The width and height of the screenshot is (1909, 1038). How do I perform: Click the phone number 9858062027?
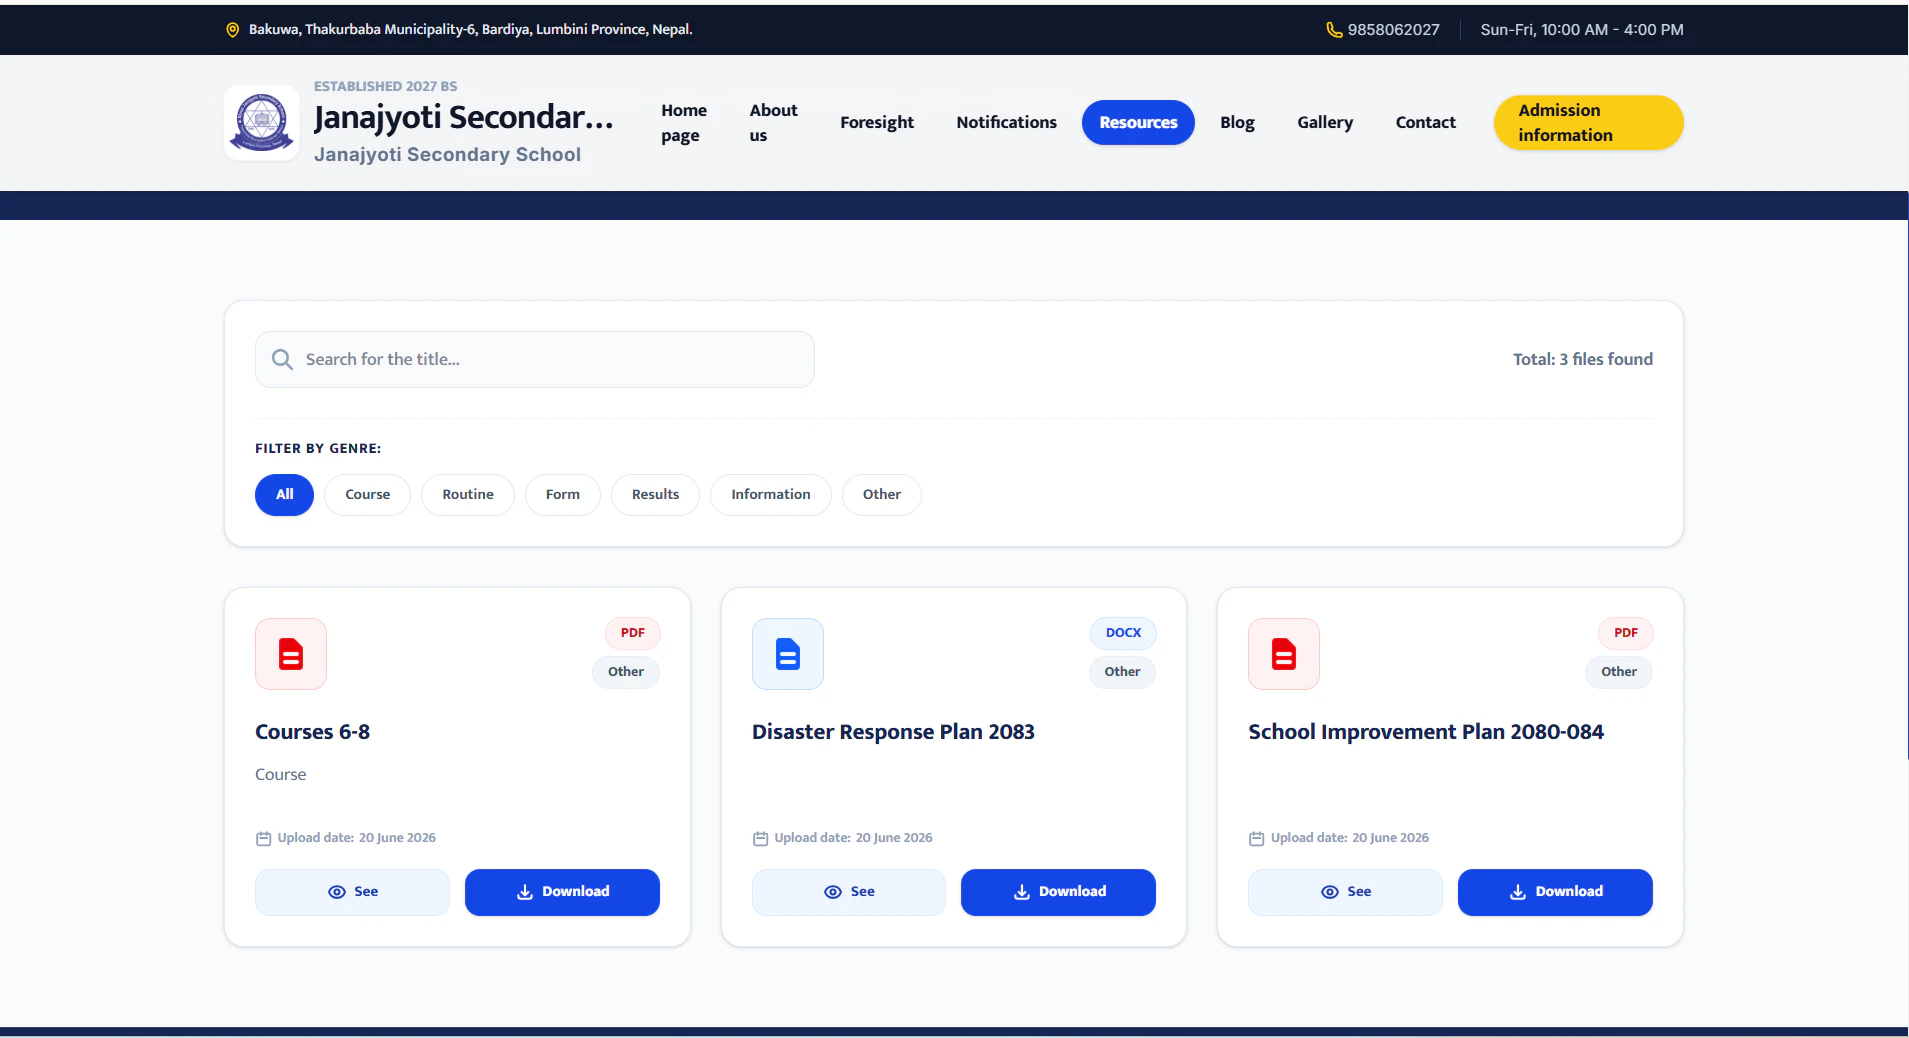click(1393, 30)
